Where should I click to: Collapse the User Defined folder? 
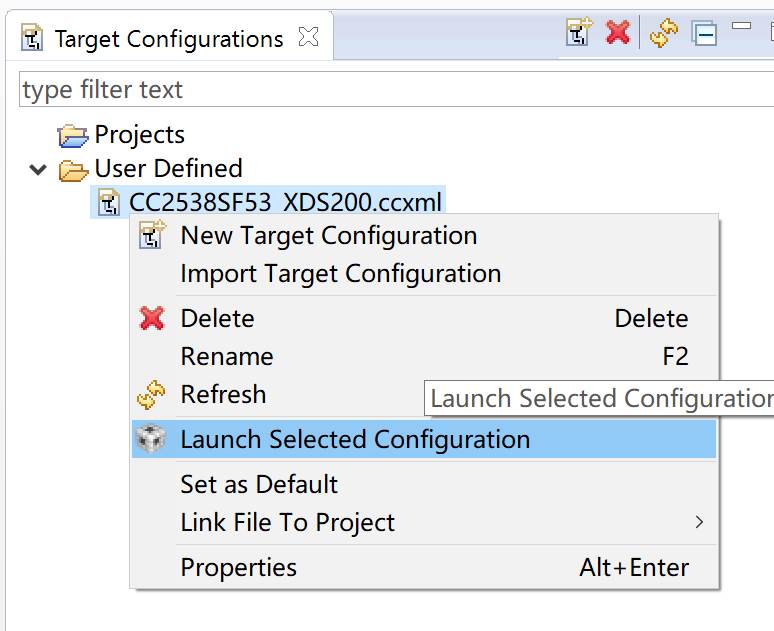click(x=38, y=169)
